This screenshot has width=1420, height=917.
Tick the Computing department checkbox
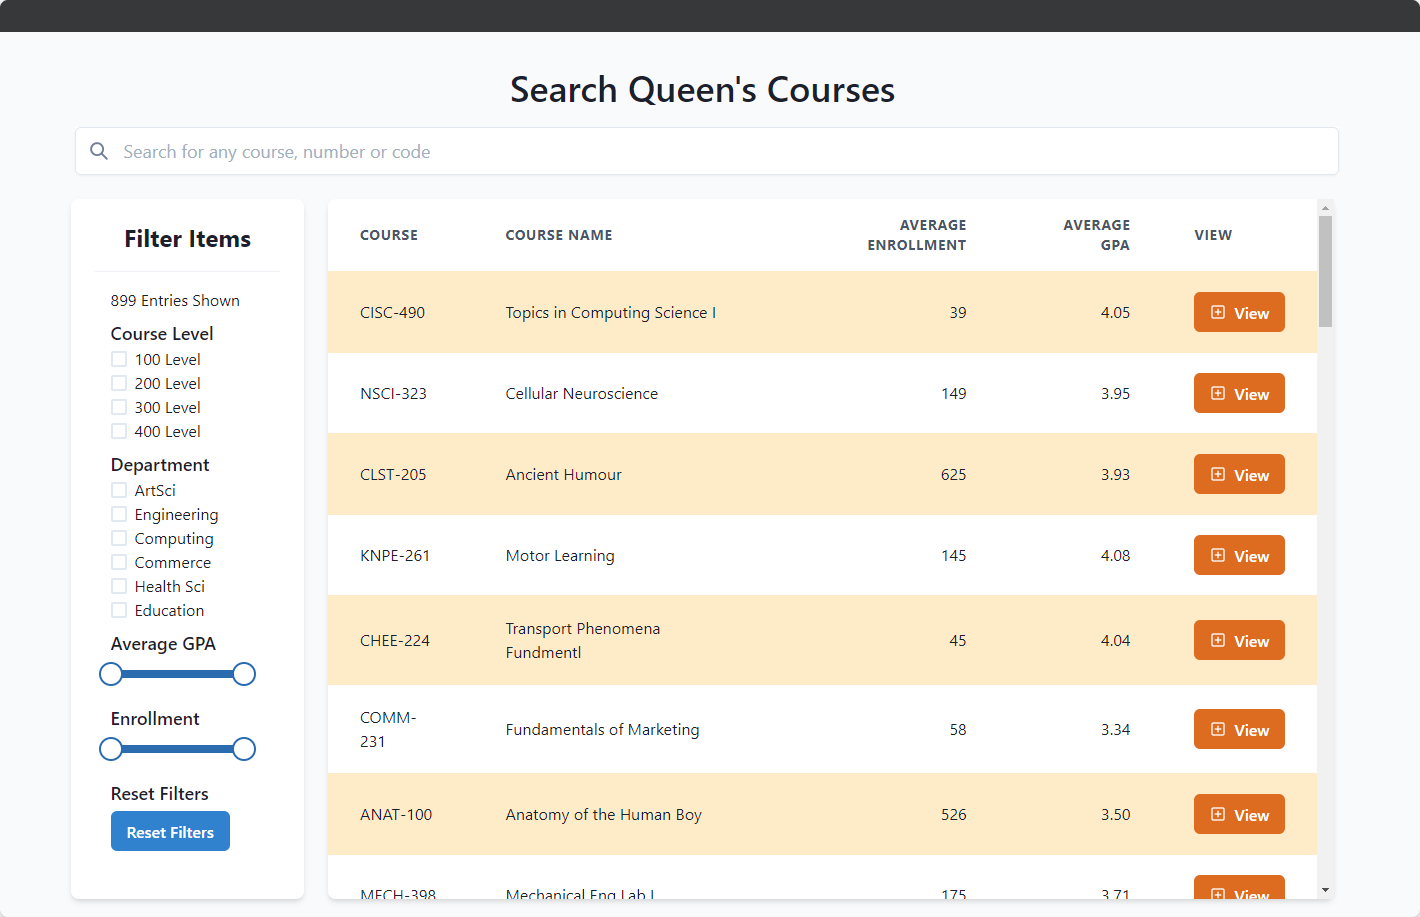[x=119, y=538]
